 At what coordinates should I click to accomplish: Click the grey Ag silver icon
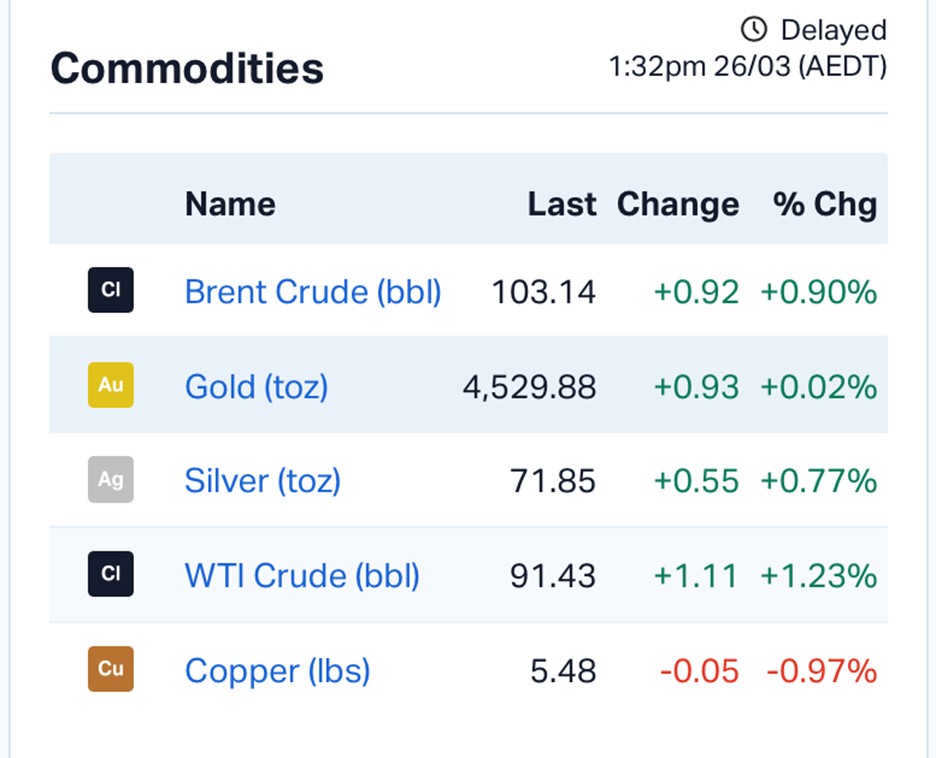110,480
